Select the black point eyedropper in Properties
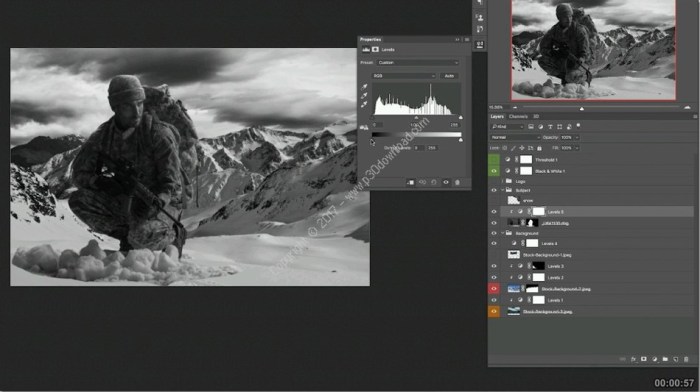Viewport: 700px width, 392px height. pyautogui.click(x=364, y=87)
